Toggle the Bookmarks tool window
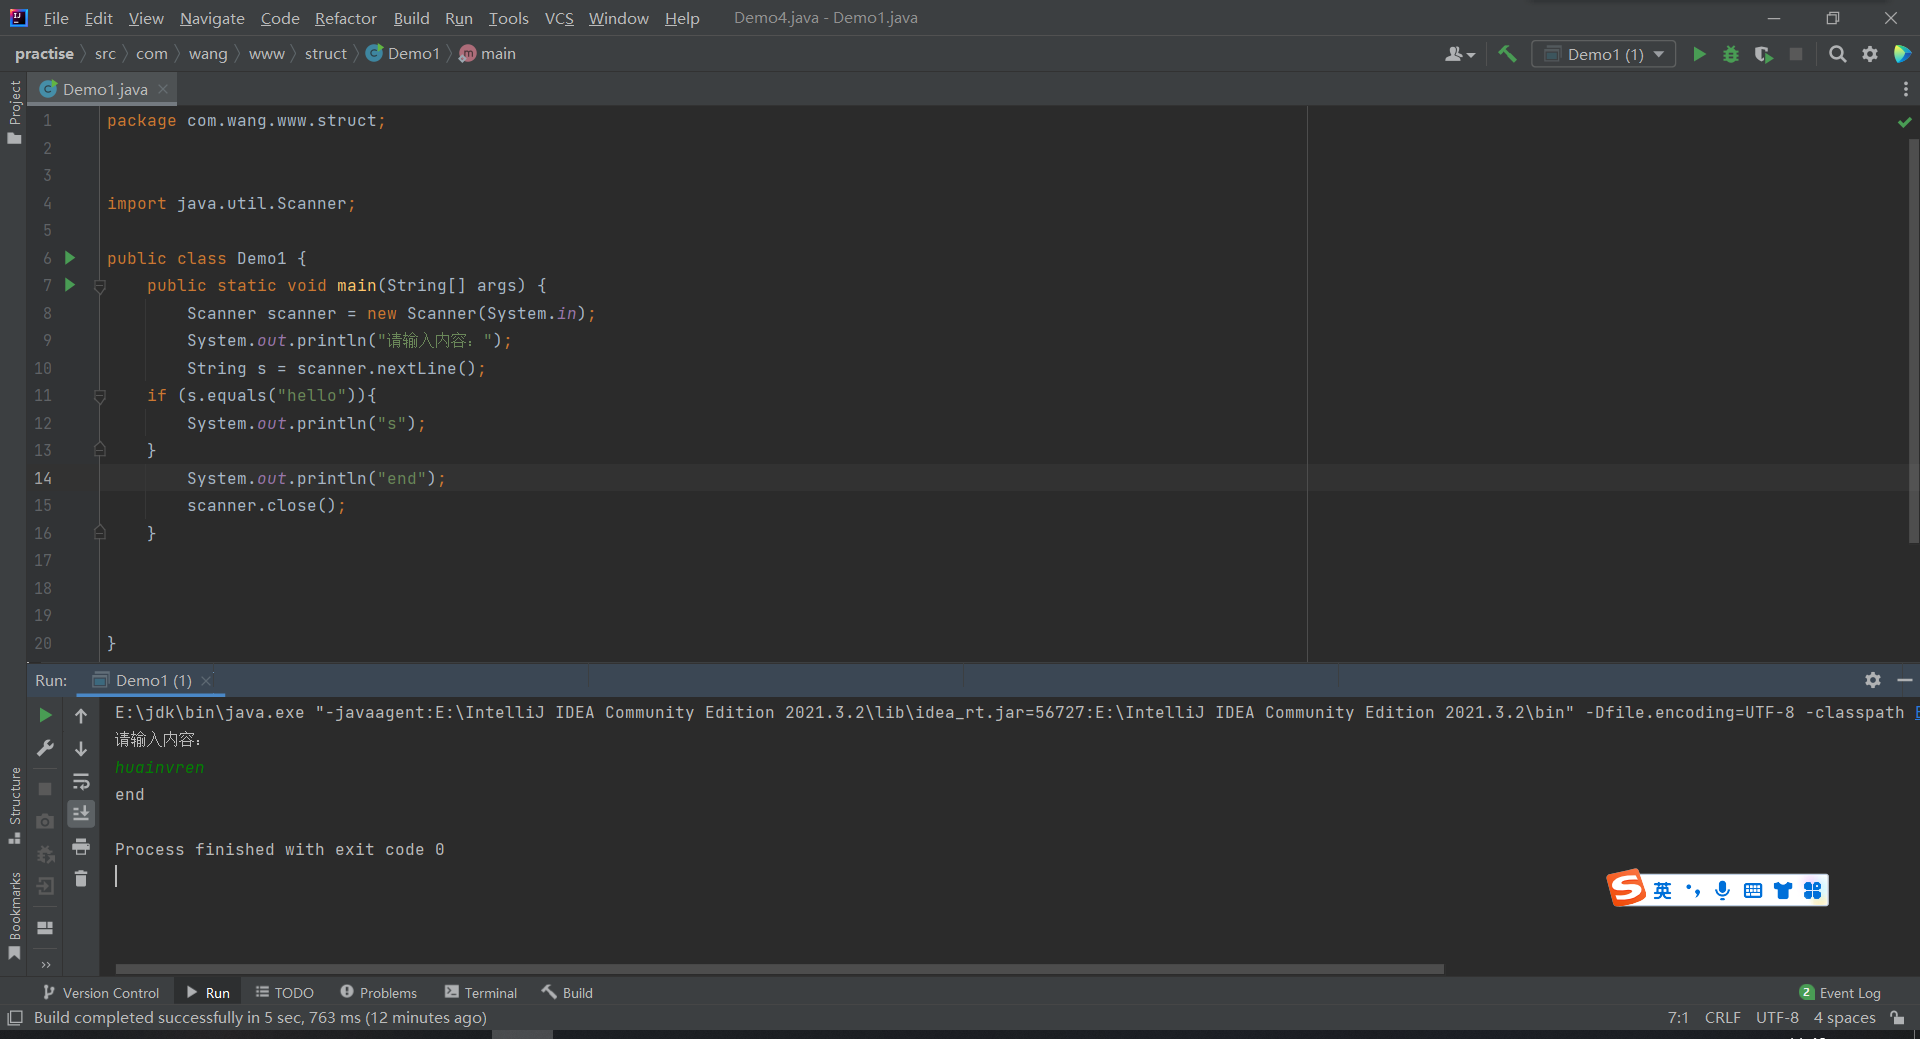The image size is (1920, 1039). [14, 916]
